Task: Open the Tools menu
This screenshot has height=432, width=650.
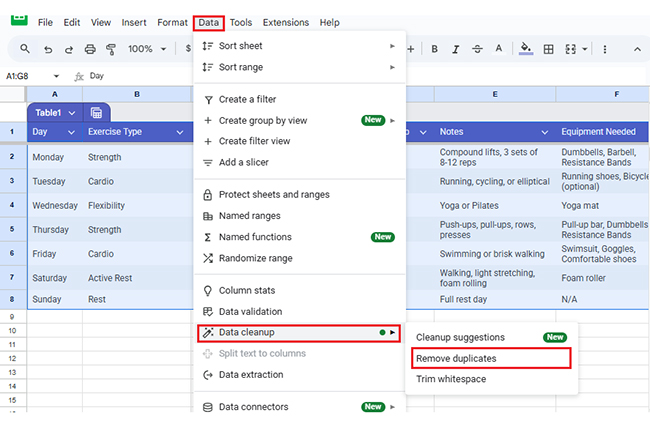Action: [240, 22]
